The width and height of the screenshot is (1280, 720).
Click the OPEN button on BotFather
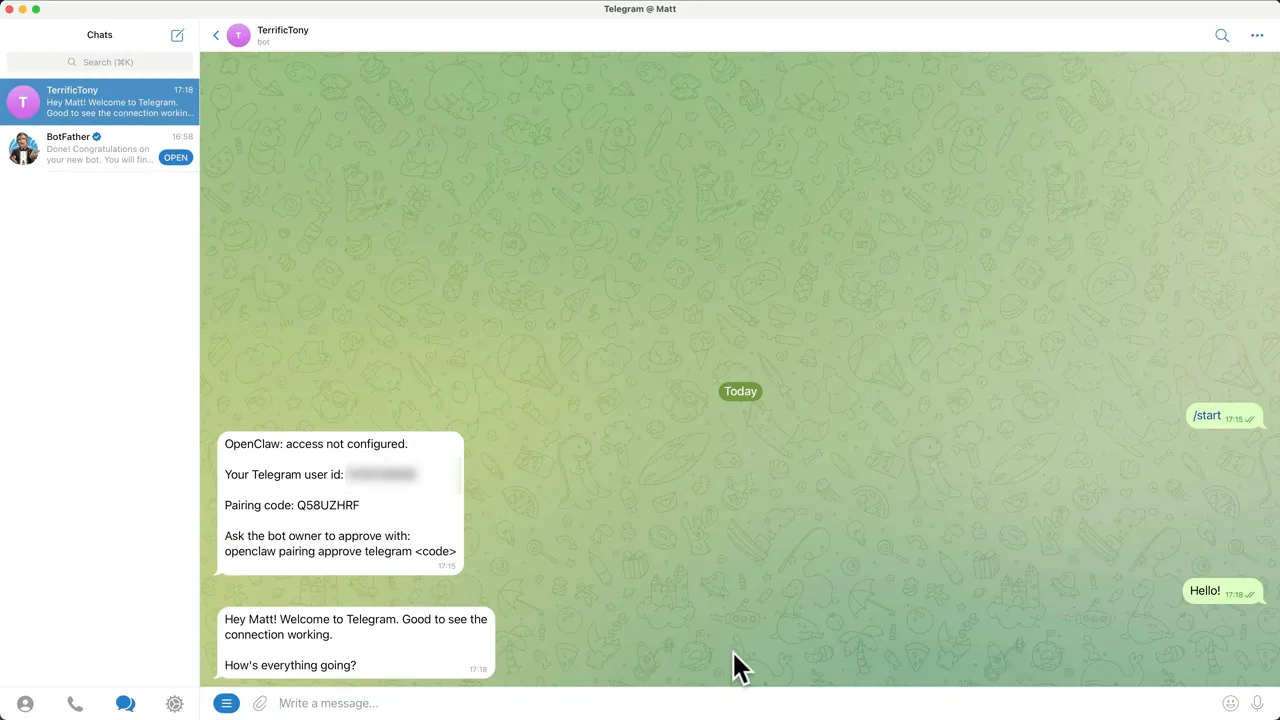[176, 157]
